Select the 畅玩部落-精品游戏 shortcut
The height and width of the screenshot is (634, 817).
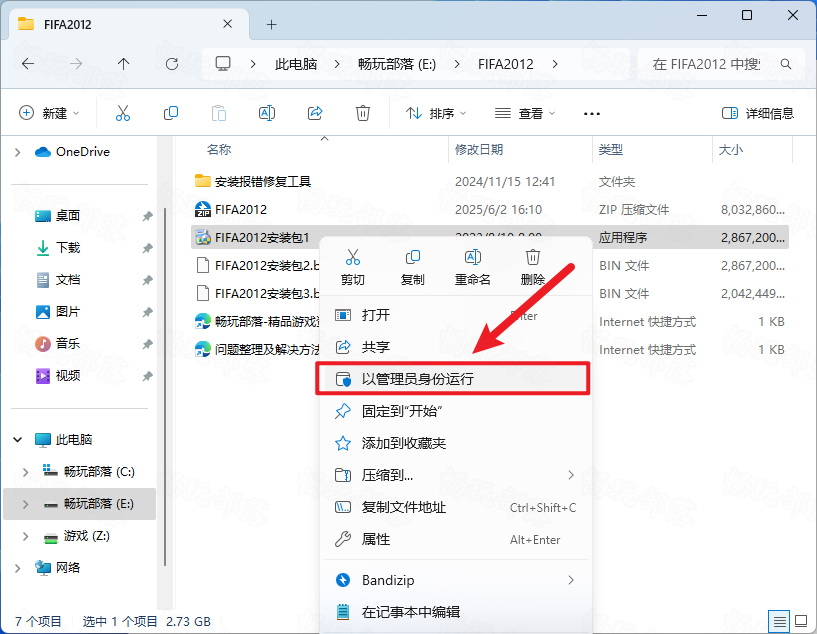tap(256, 322)
